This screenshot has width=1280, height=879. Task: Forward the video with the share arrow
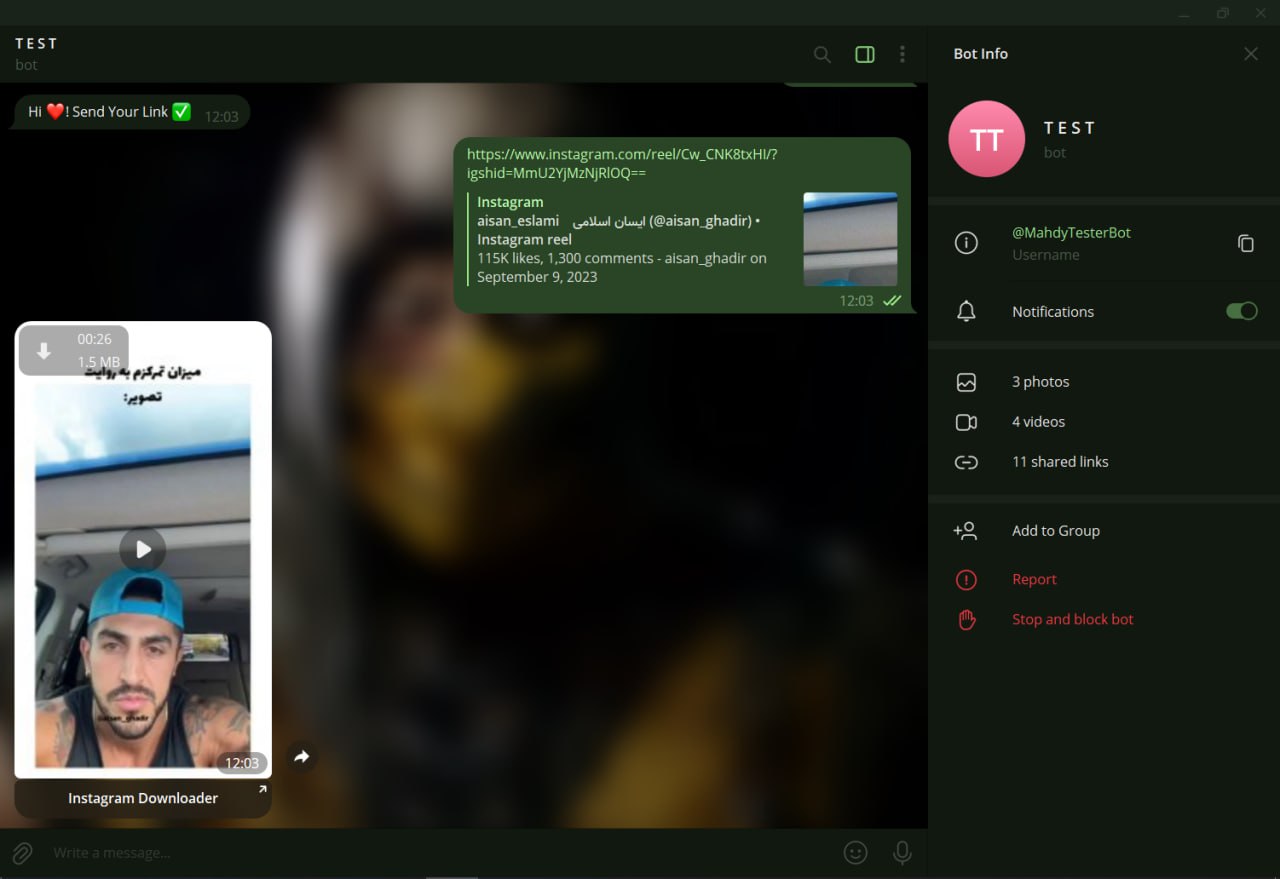[302, 757]
